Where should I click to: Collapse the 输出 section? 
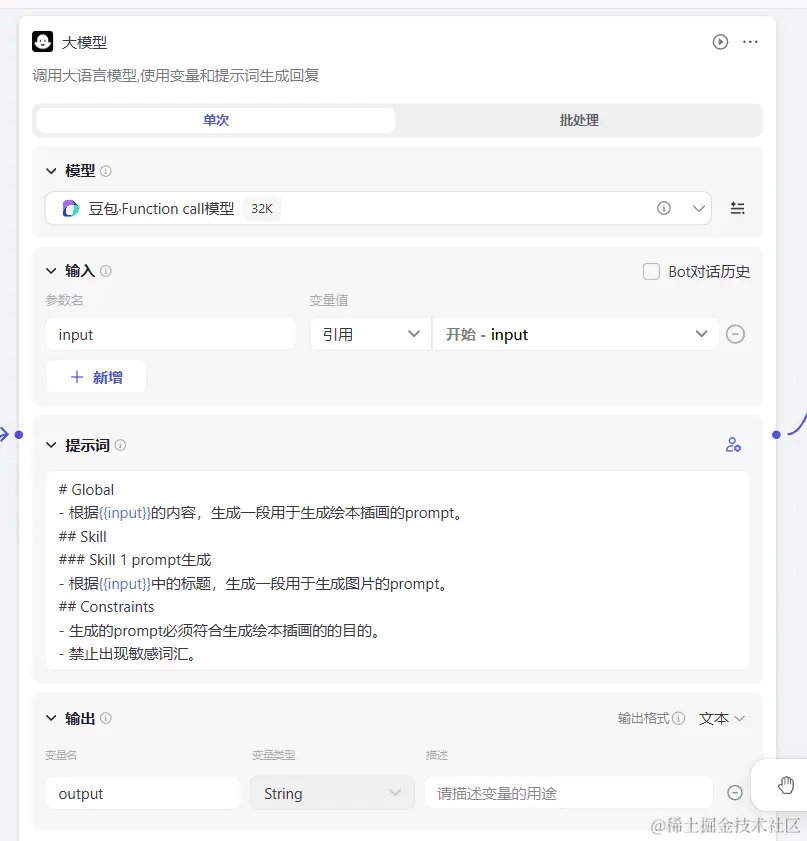pos(51,718)
